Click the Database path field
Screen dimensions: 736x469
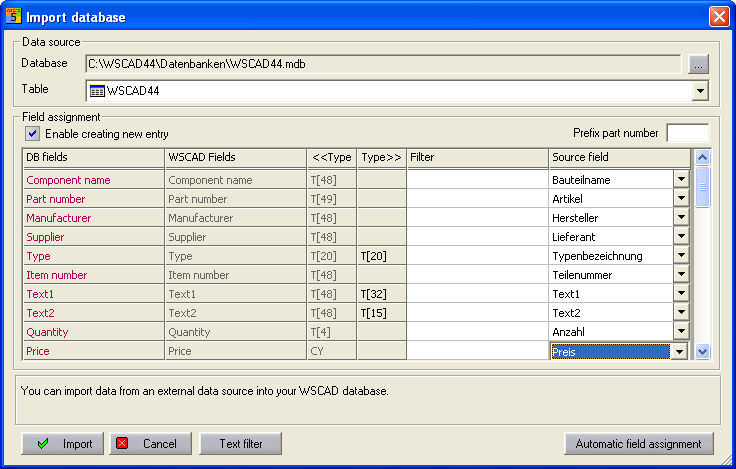click(x=383, y=64)
